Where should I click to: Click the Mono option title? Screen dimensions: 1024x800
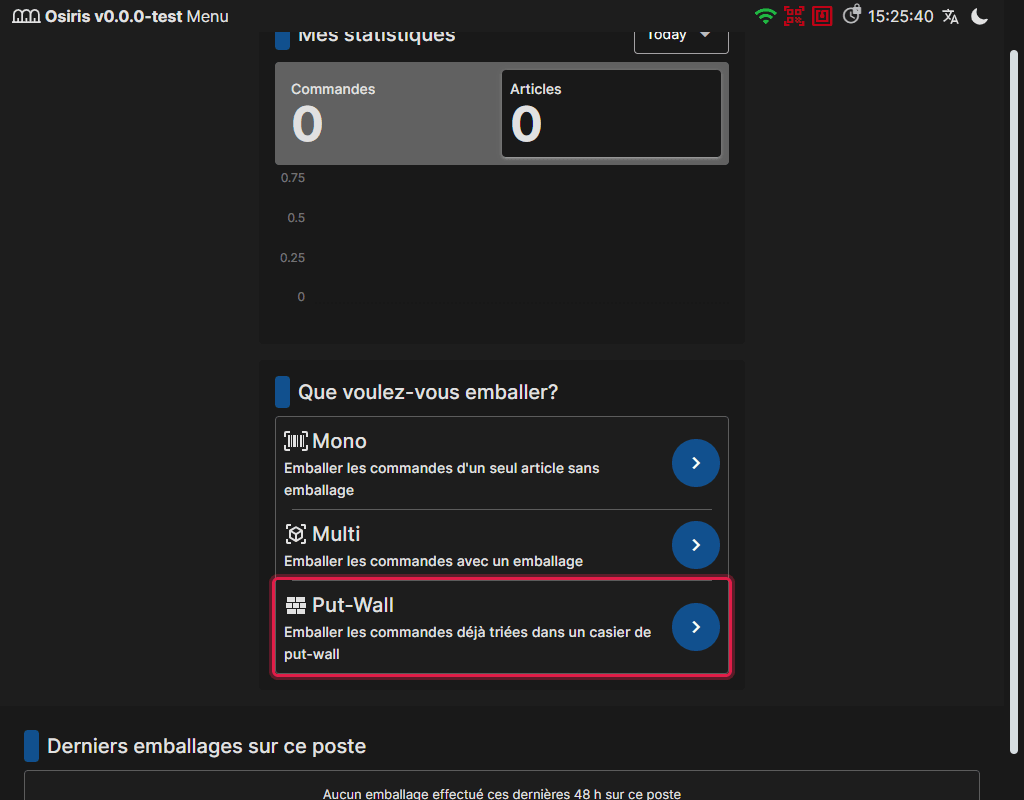(340, 441)
